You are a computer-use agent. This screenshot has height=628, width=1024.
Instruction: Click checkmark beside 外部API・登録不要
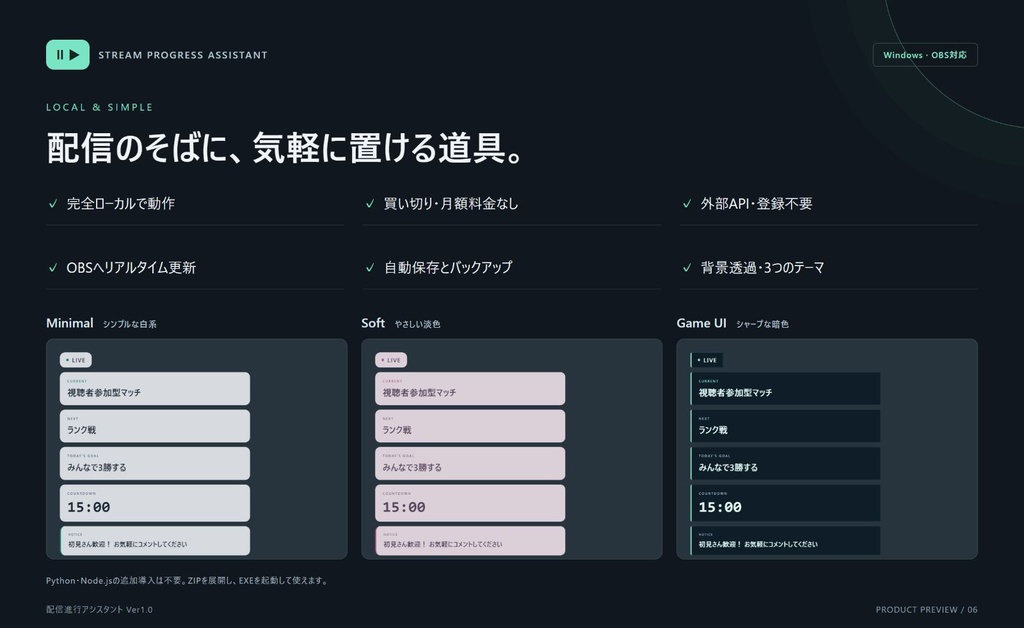coord(687,204)
